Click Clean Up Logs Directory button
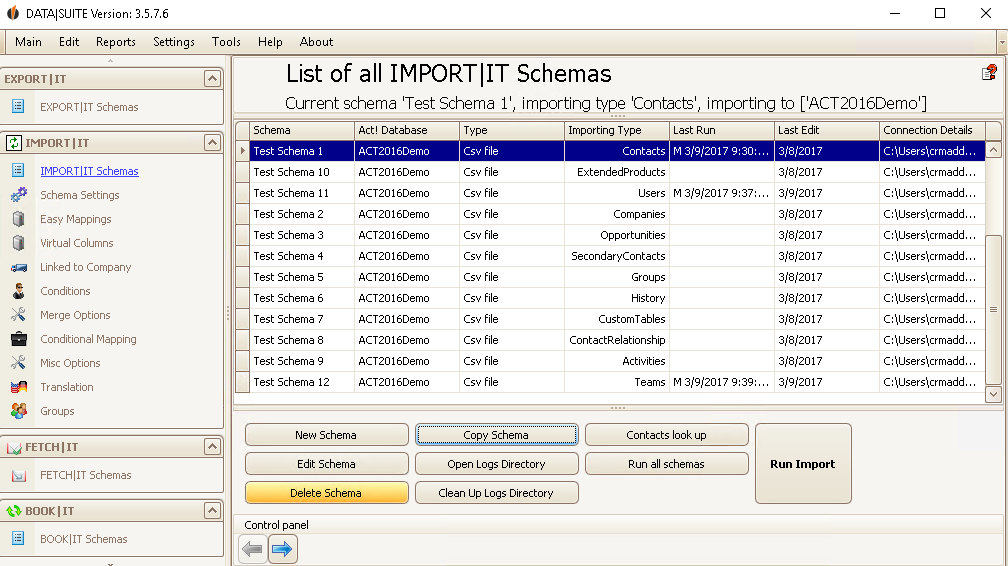Image resolution: width=1008 pixels, height=566 pixels. (x=496, y=493)
